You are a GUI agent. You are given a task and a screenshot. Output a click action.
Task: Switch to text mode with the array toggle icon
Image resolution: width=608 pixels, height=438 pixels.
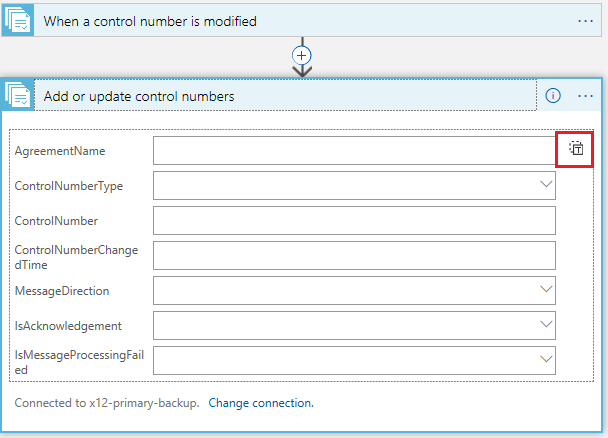click(576, 148)
